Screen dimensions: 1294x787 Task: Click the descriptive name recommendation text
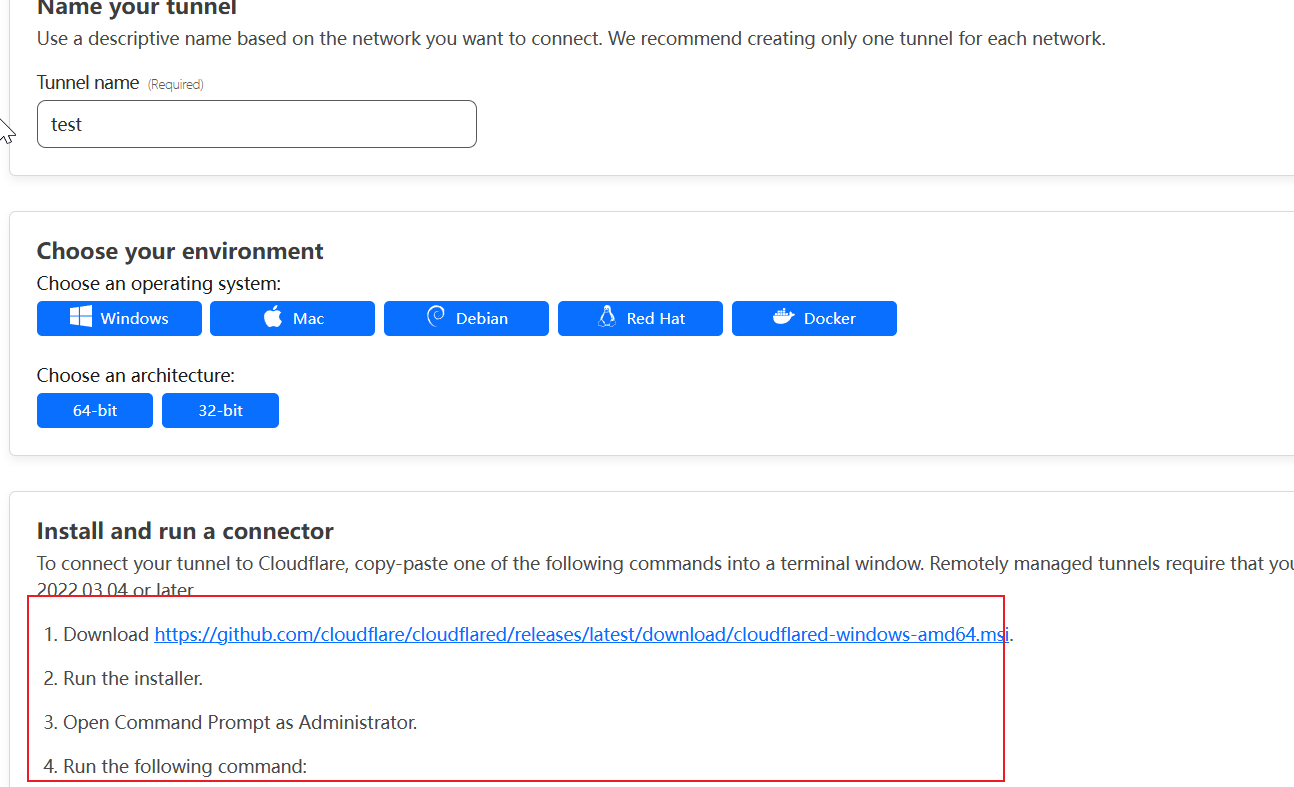click(571, 40)
